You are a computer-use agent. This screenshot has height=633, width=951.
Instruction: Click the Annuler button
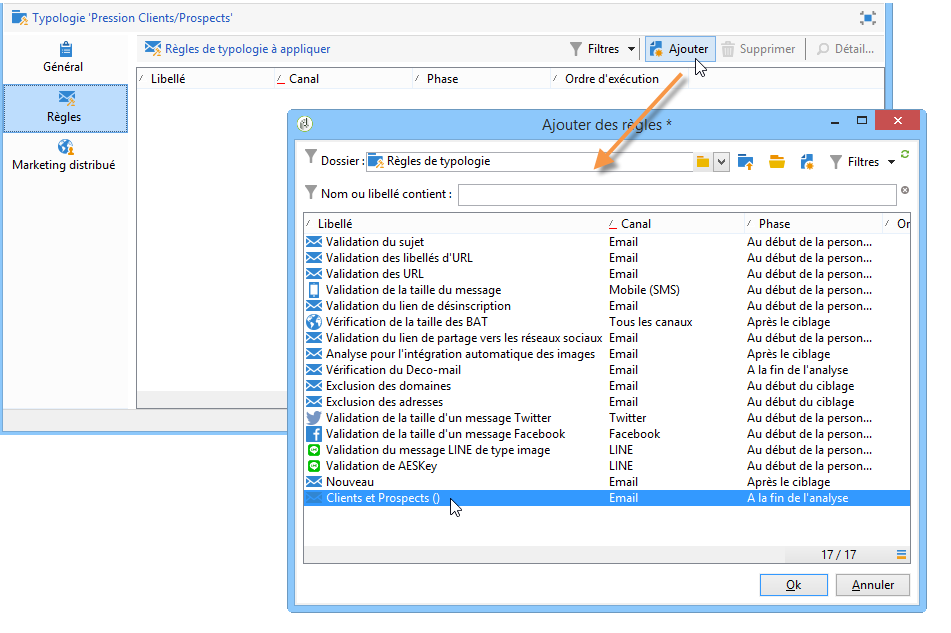tap(873, 585)
